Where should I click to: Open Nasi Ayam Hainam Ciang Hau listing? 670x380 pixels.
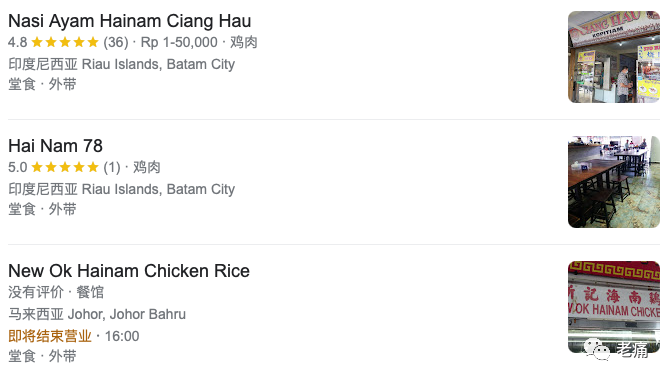tap(129, 21)
